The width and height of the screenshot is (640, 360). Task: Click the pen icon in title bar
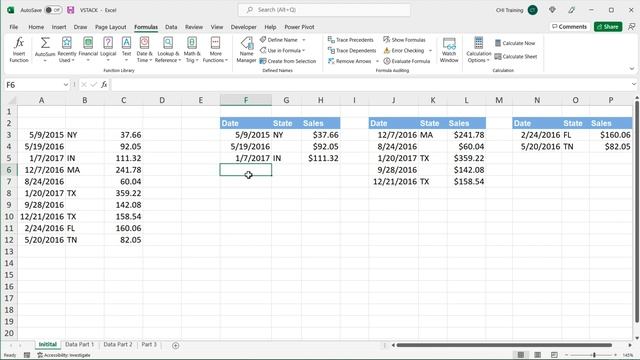571,10
